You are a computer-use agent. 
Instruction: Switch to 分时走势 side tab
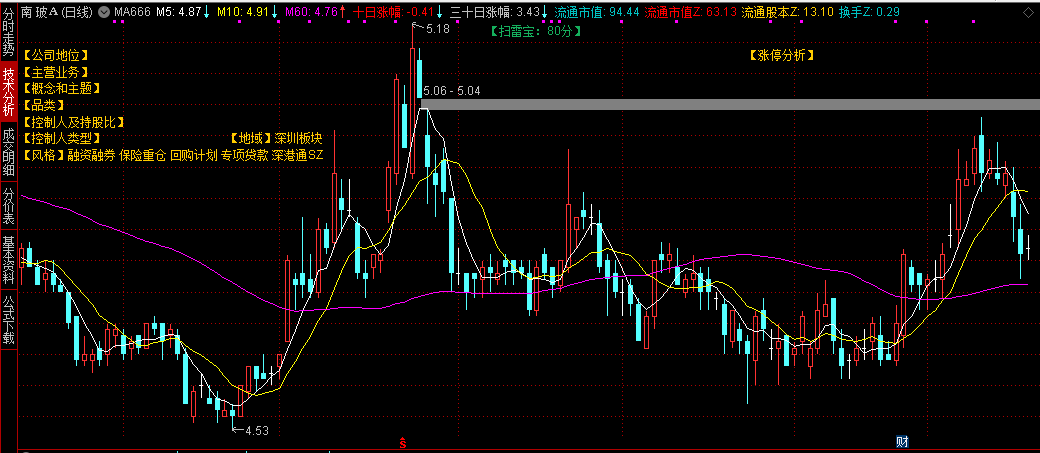pos(9,31)
